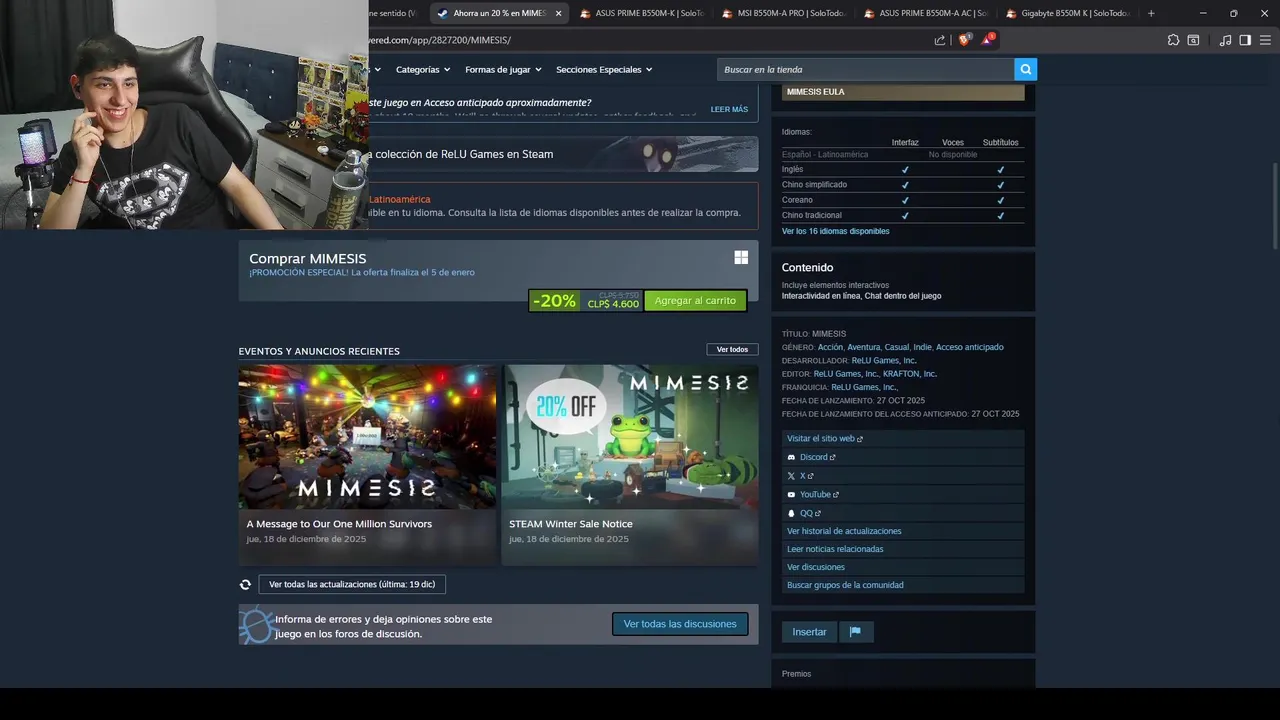The height and width of the screenshot is (720, 1280).
Task: Click the Insertar button
Action: tap(809, 632)
